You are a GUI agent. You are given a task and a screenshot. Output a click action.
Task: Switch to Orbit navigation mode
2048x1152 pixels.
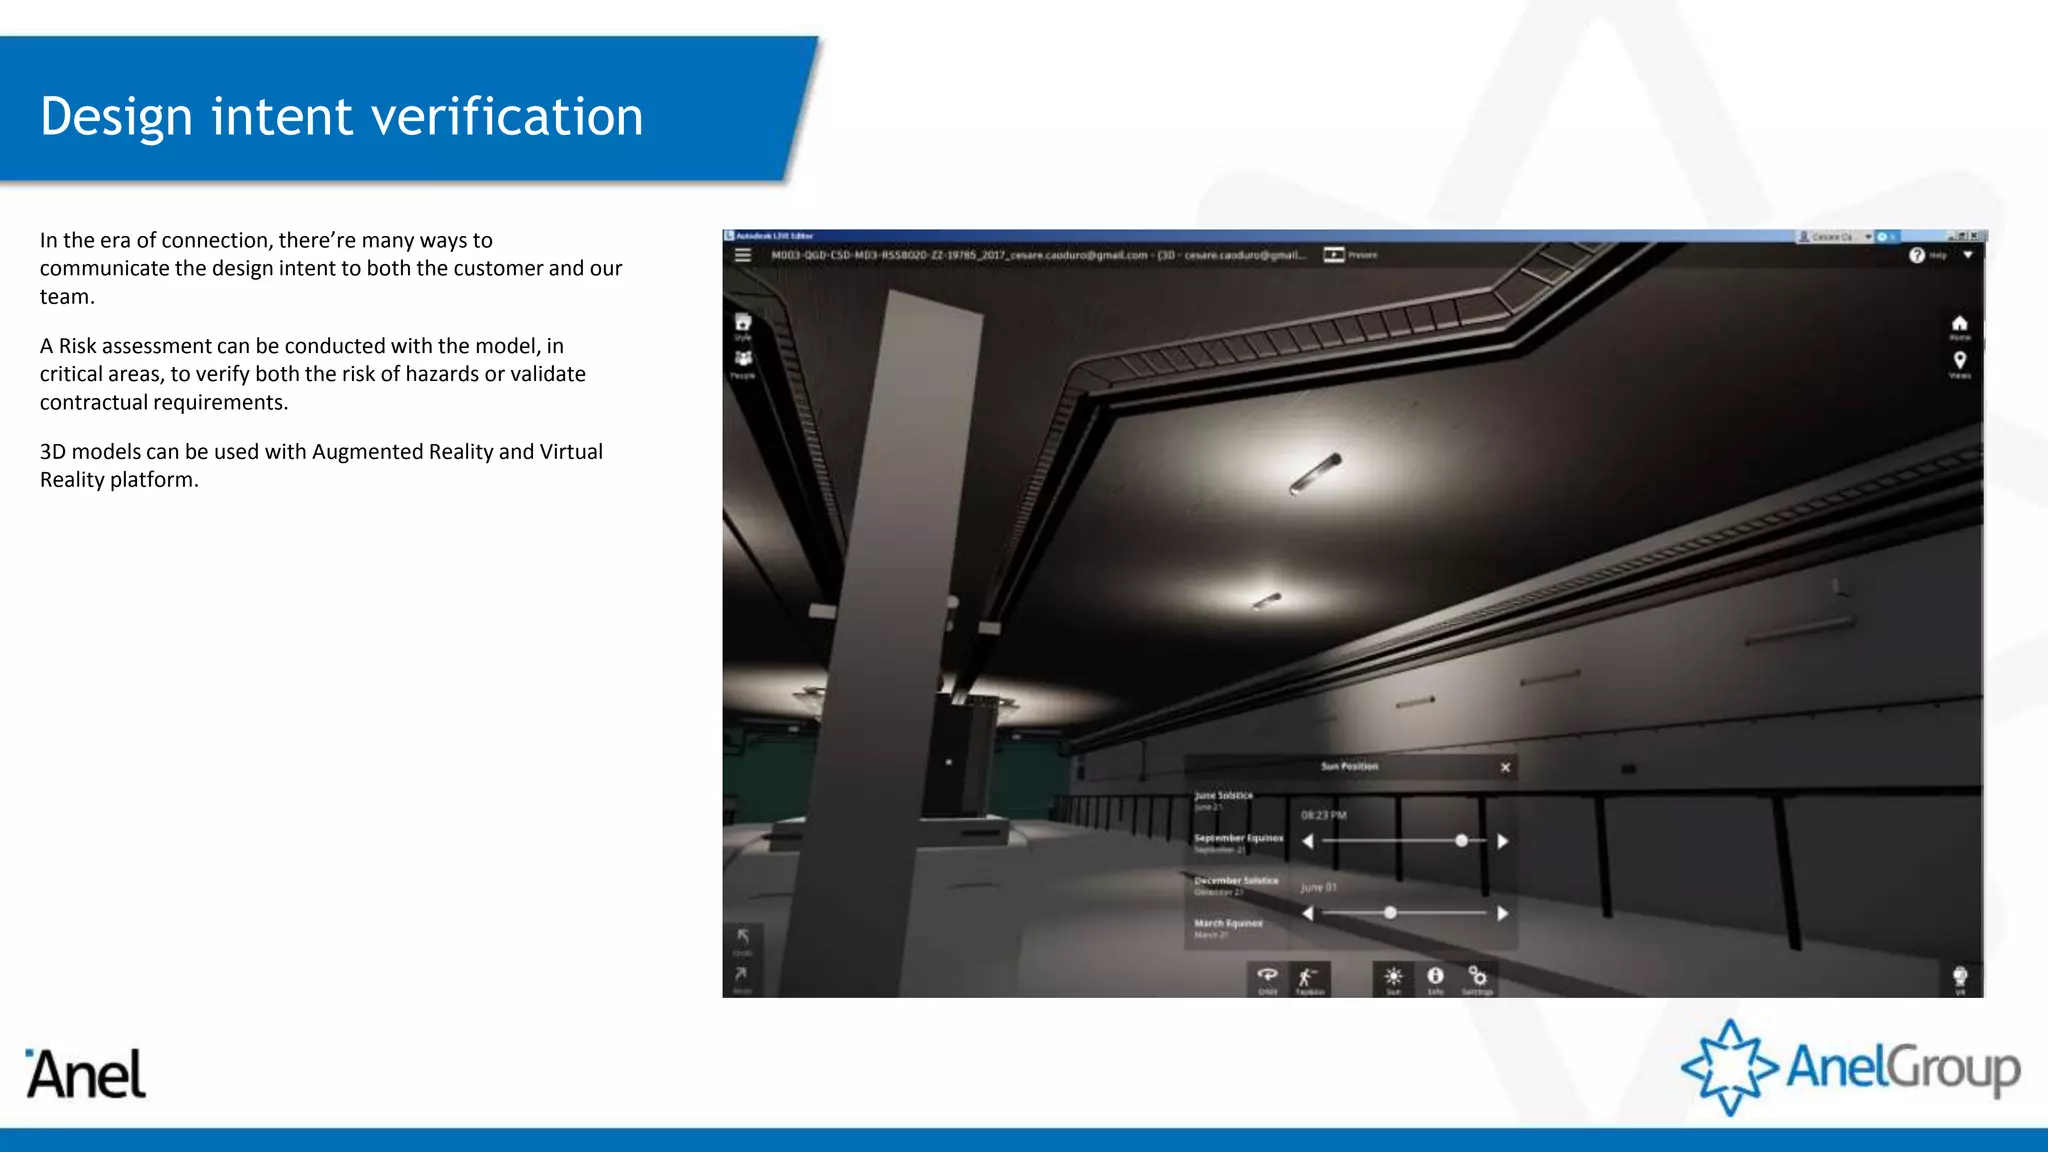pyautogui.click(x=1267, y=979)
